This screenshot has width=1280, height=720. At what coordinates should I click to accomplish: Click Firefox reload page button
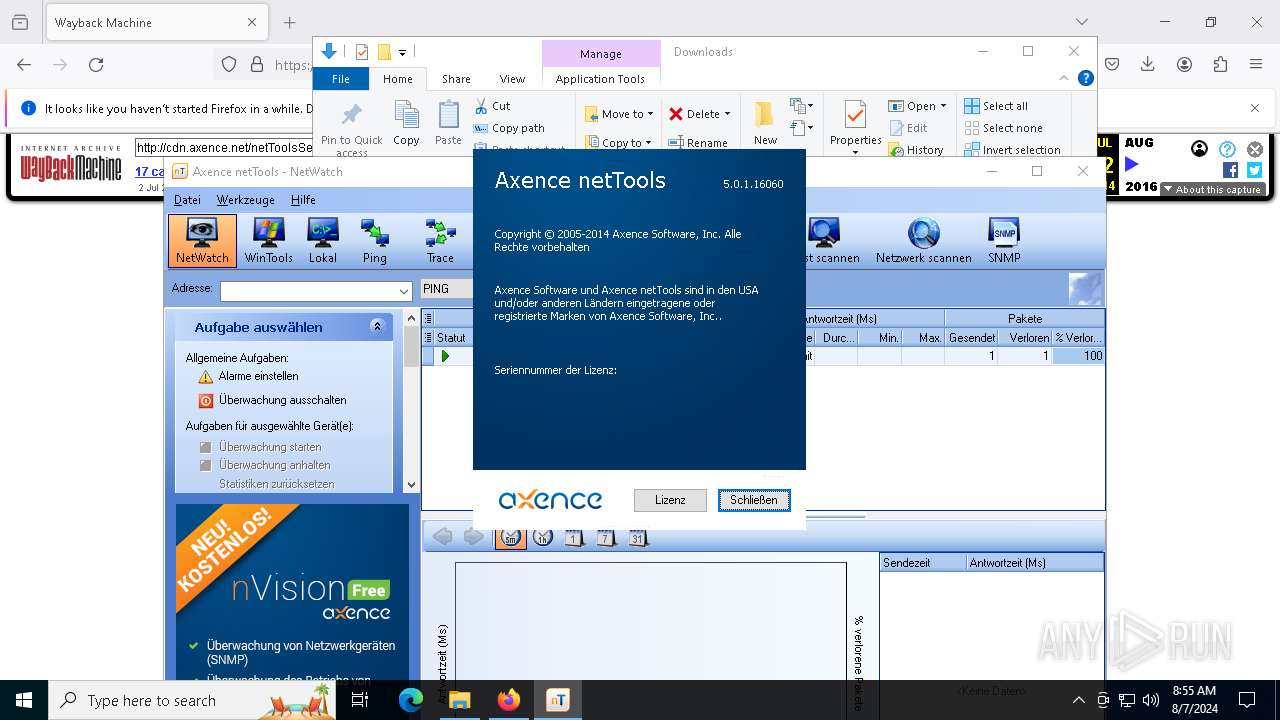pyautogui.click(x=96, y=64)
